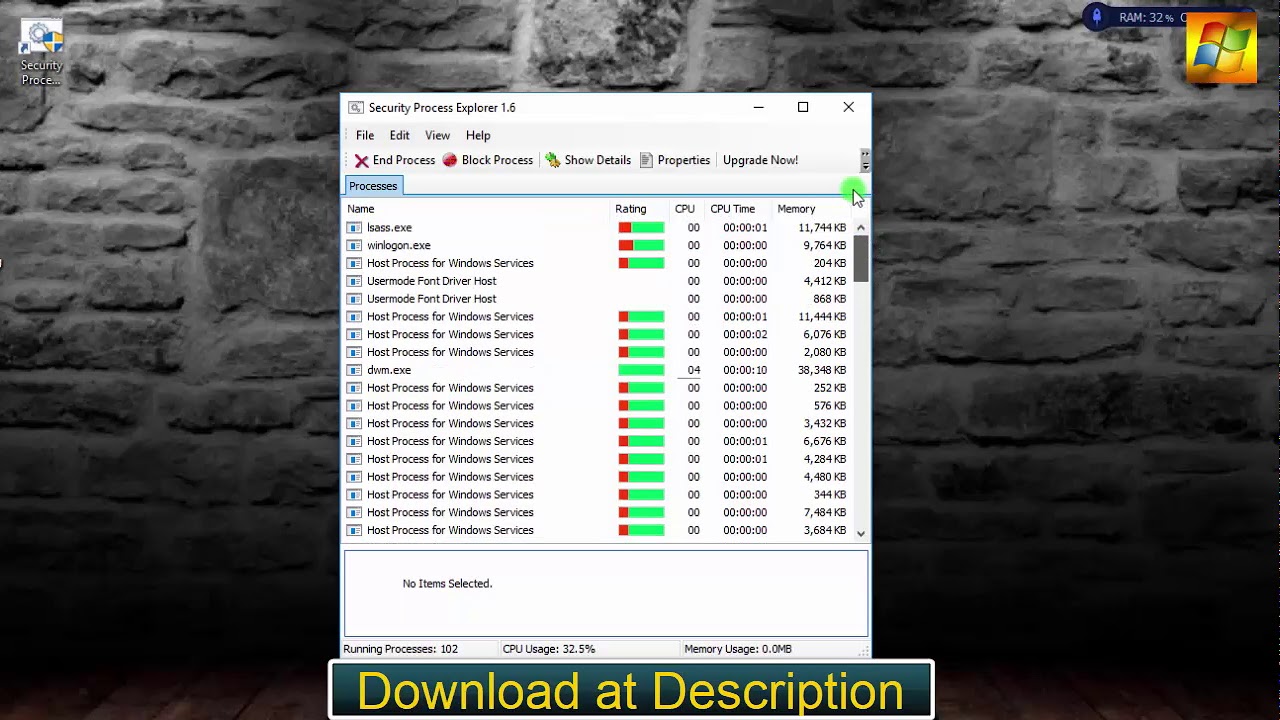Click the process list scroll down arrow
The height and width of the screenshot is (720, 1280).
coord(860,533)
